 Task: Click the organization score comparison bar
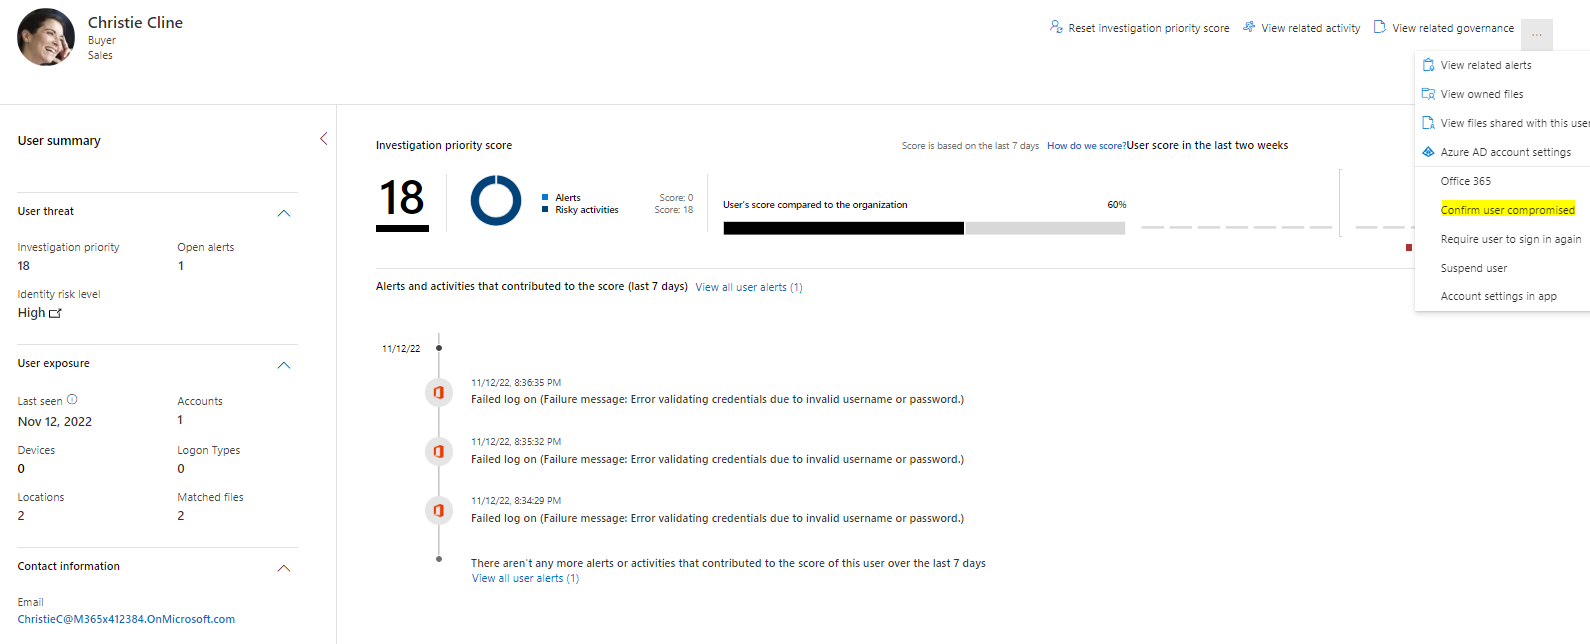pos(923,228)
